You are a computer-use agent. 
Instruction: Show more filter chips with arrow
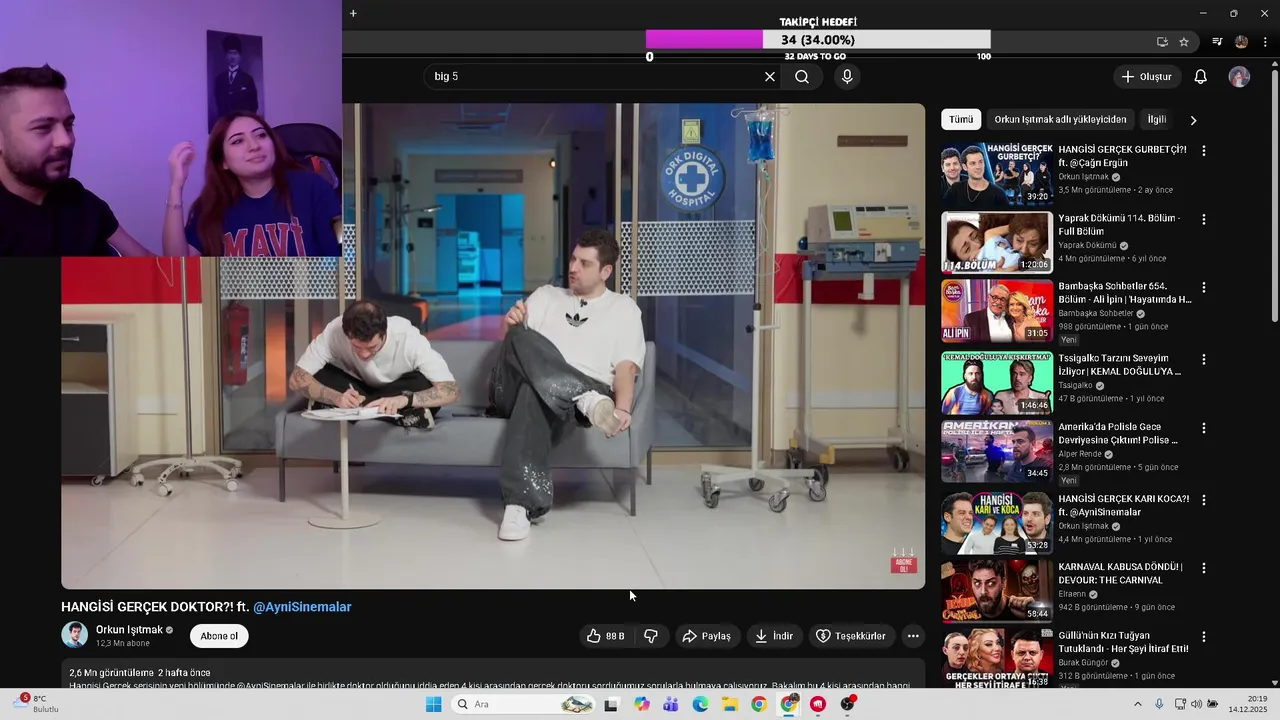[1193, 120]
